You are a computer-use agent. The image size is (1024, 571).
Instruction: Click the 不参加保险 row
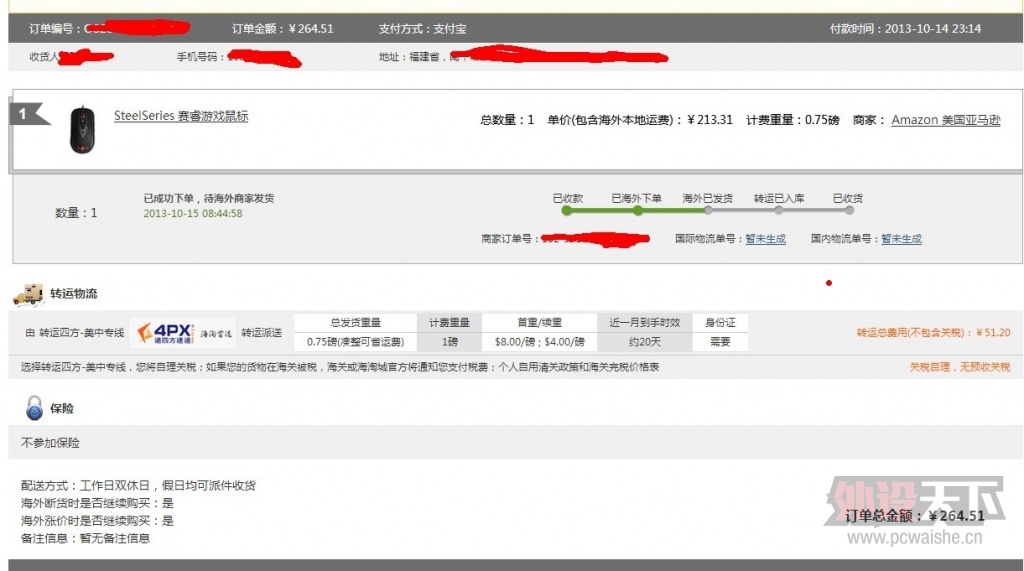tap(515, 443)
